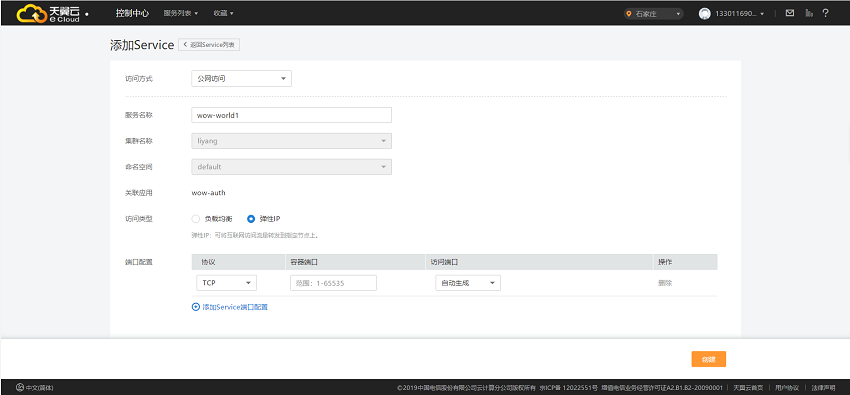The image size is (850, 395).
Task: Click 返回Service列表 button
Action: click(x=209, y=45)
